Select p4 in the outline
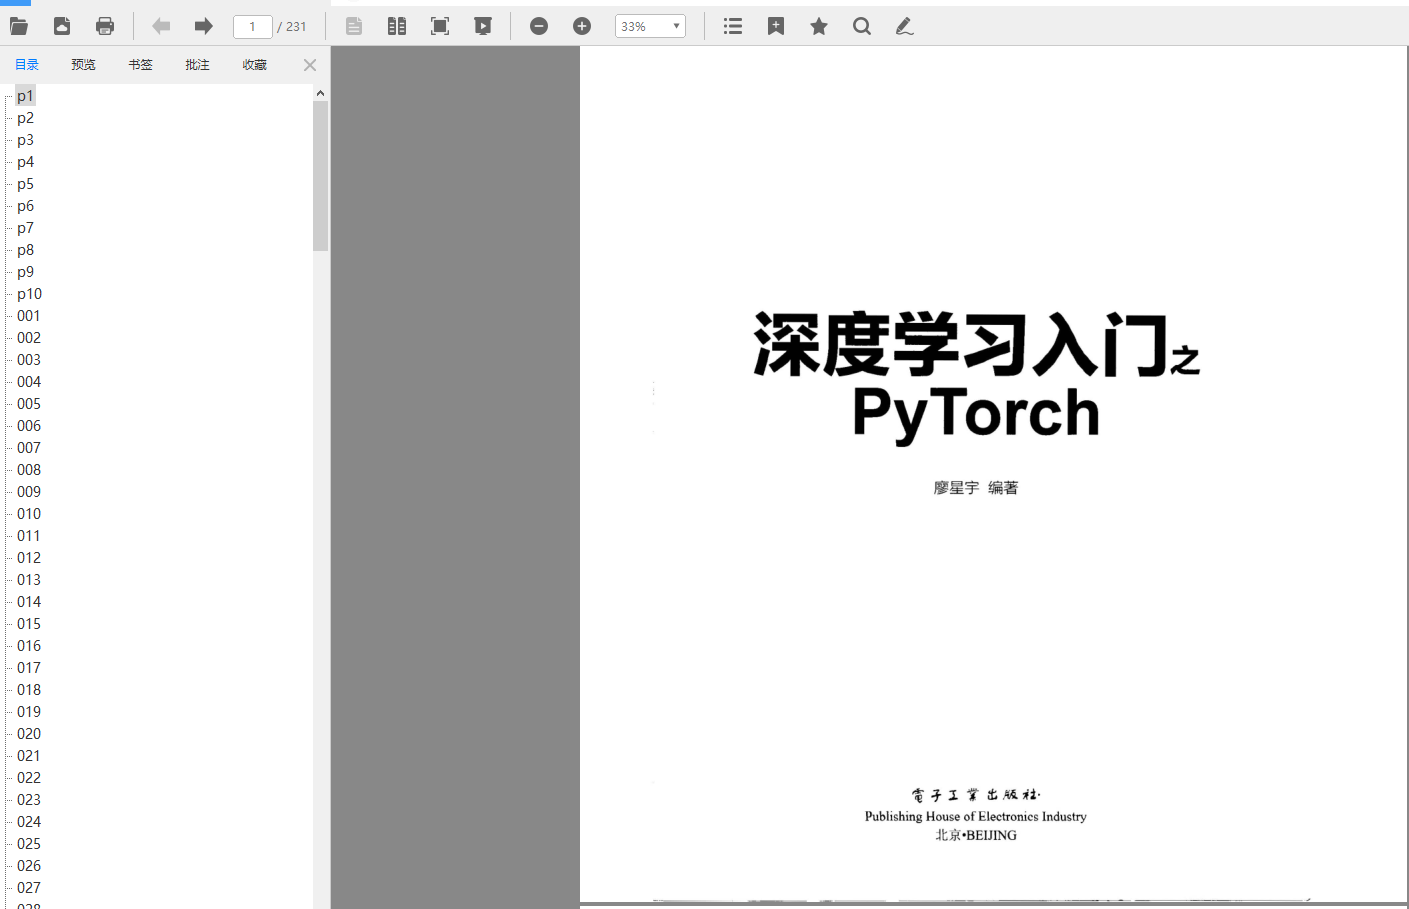 [25, 162]
